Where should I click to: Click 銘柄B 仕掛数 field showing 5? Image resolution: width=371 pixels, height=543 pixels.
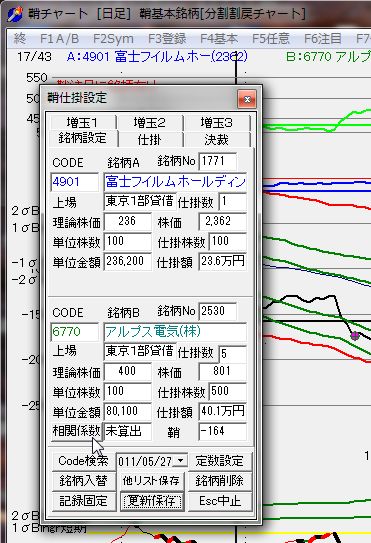[x=232, y=353]
